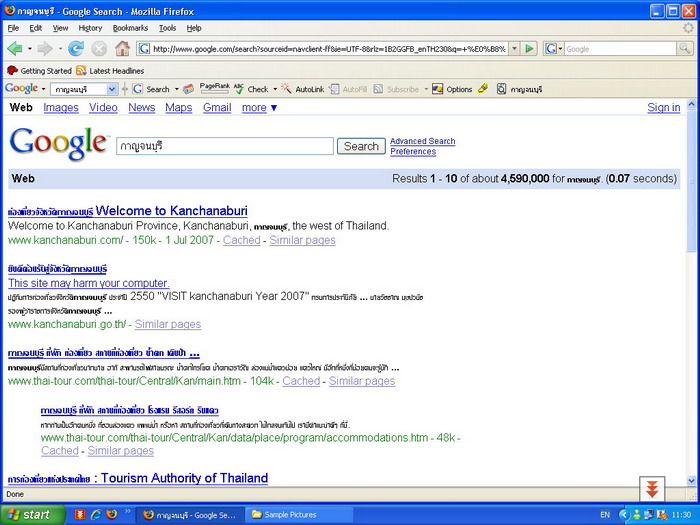This screenshot has height=525, width=700.
Task: Expand the 'more' services dropdown
Action: tap(259, 108)
